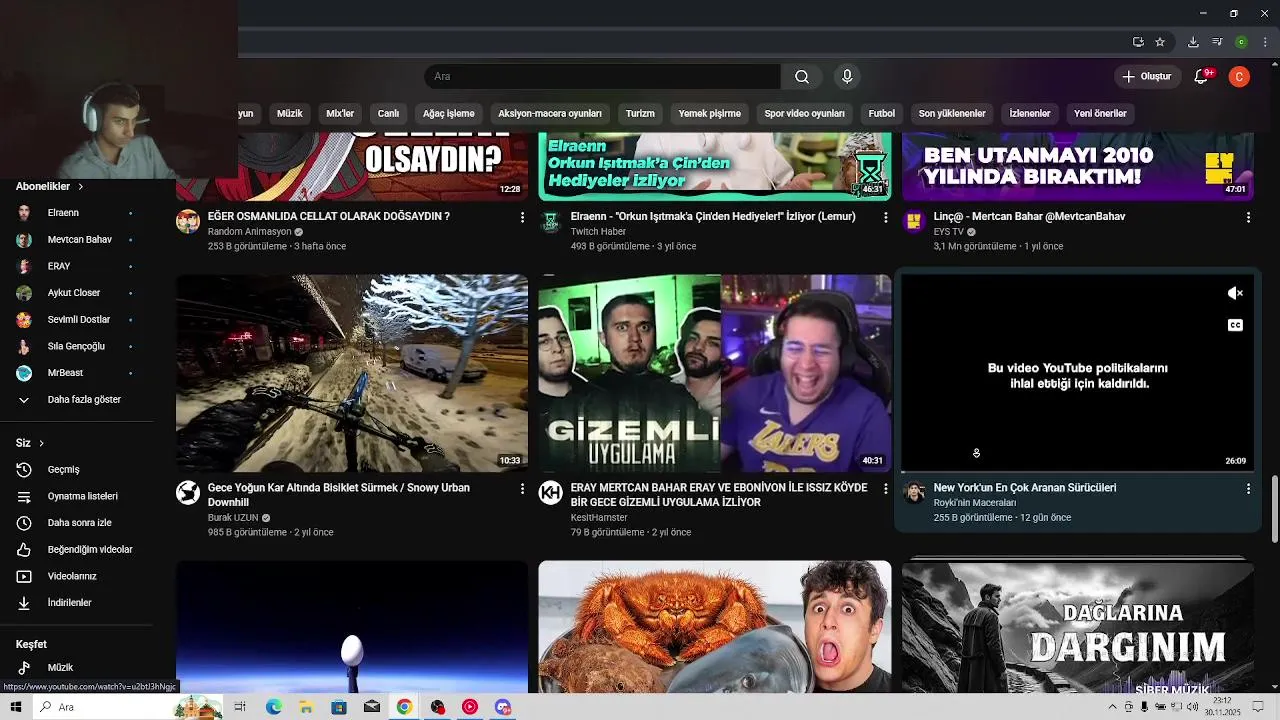This screenshot has height=720, width=1280.
Task: Unmute the preview video speaker icon
Action: click(x=1235, y=293)
